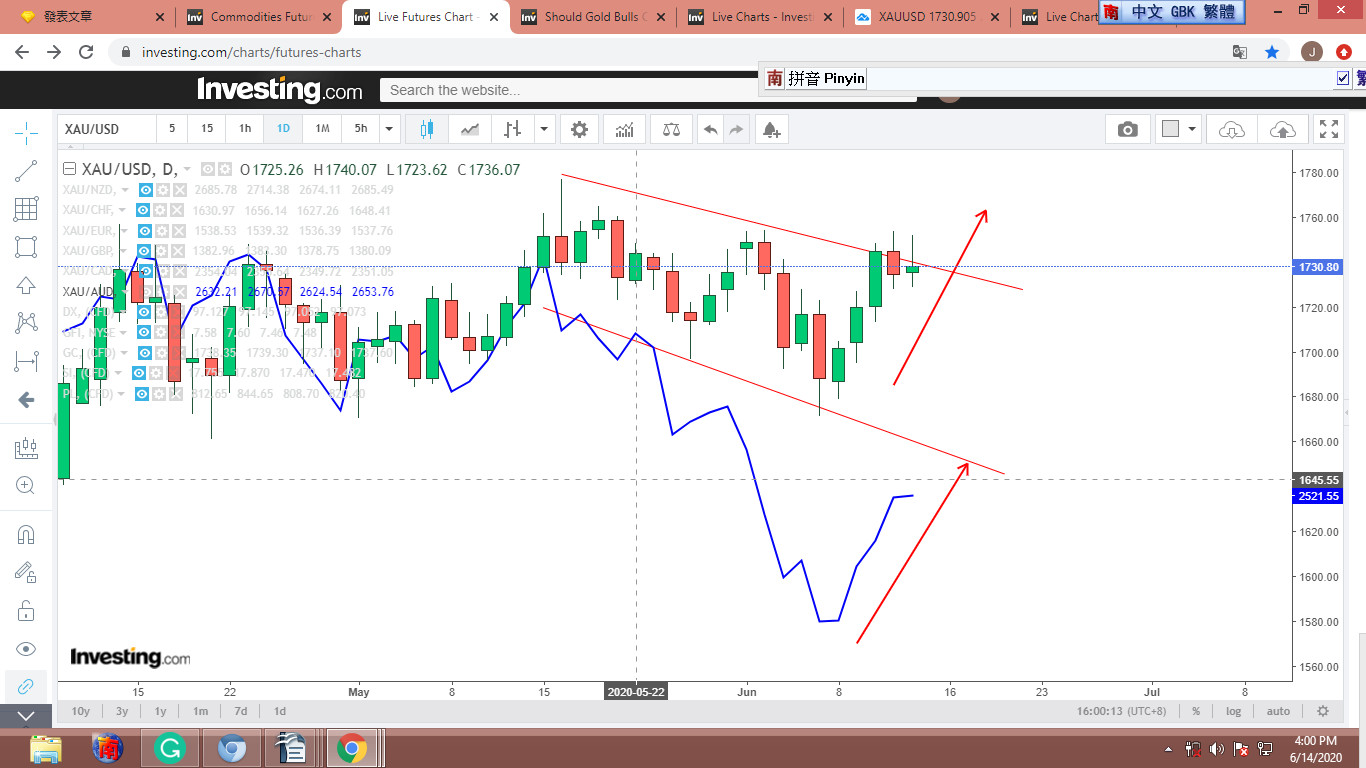This screenshot has width=1366, height=768.
Task: Collapse the XAU/USD legend box
Action: 69,169
